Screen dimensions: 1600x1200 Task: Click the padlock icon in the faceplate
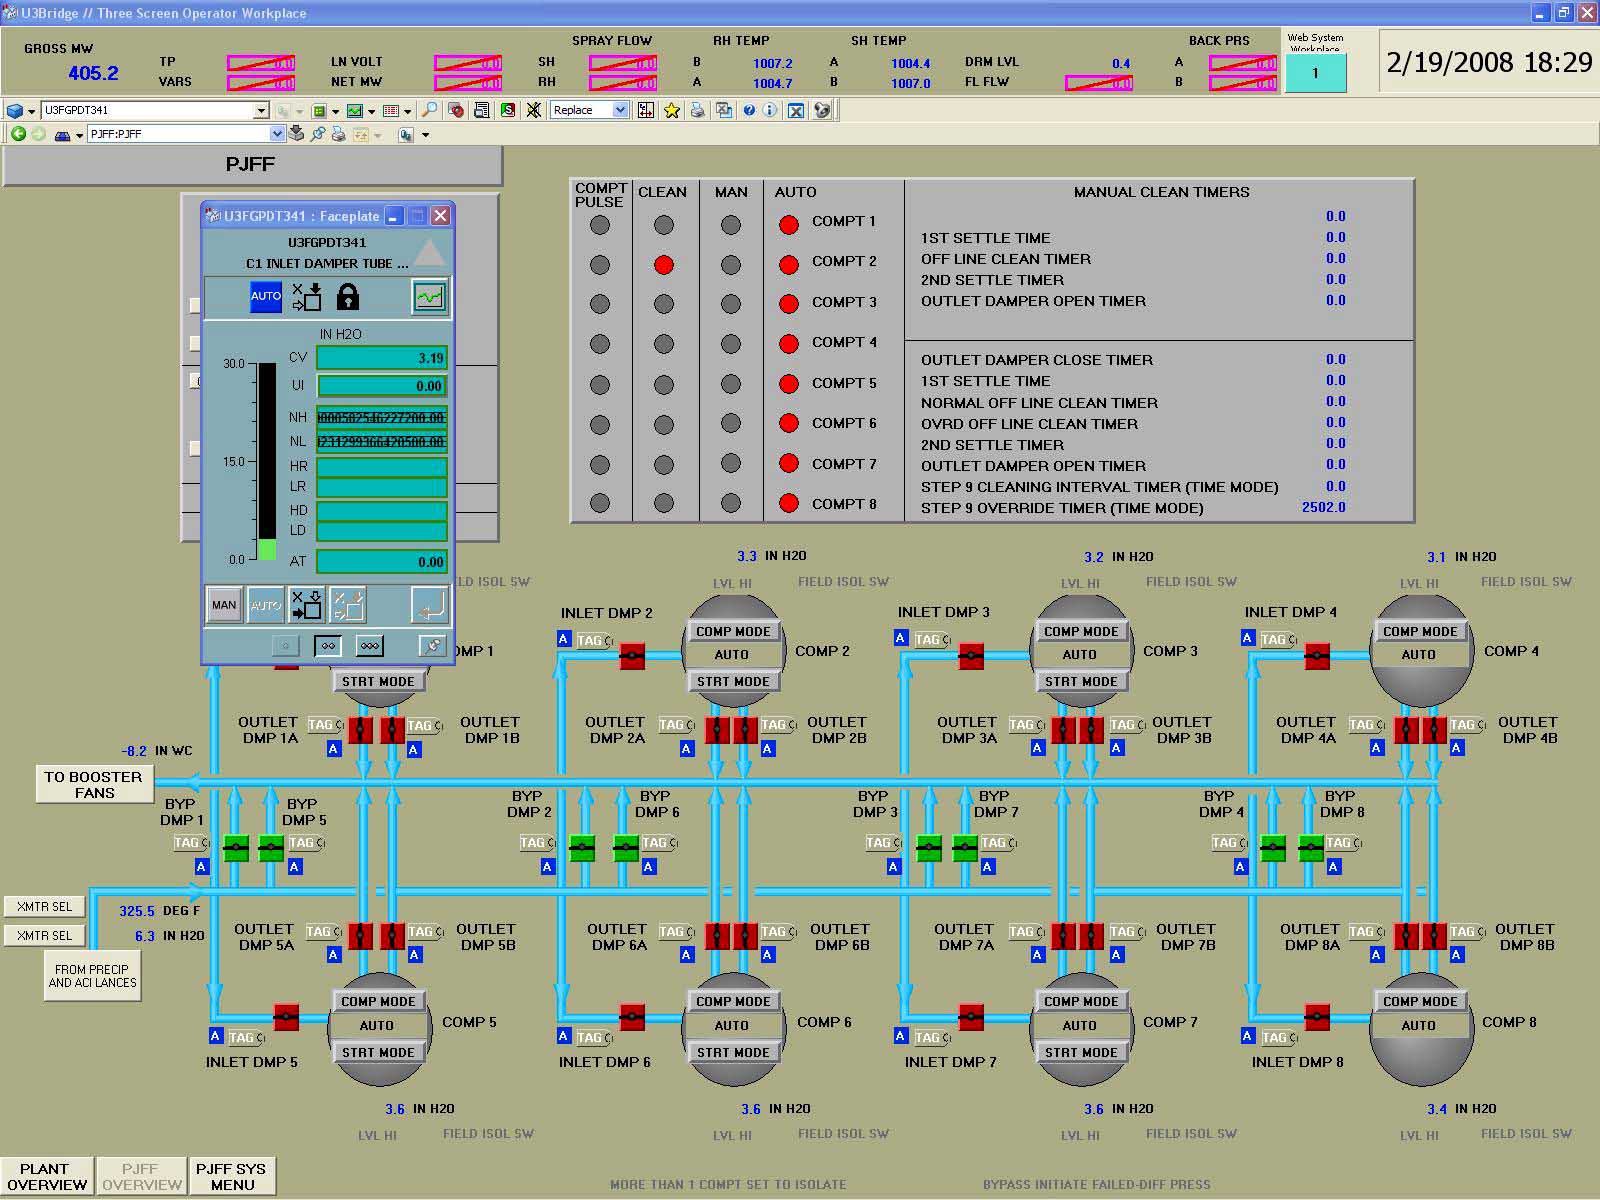coord(347,296)
